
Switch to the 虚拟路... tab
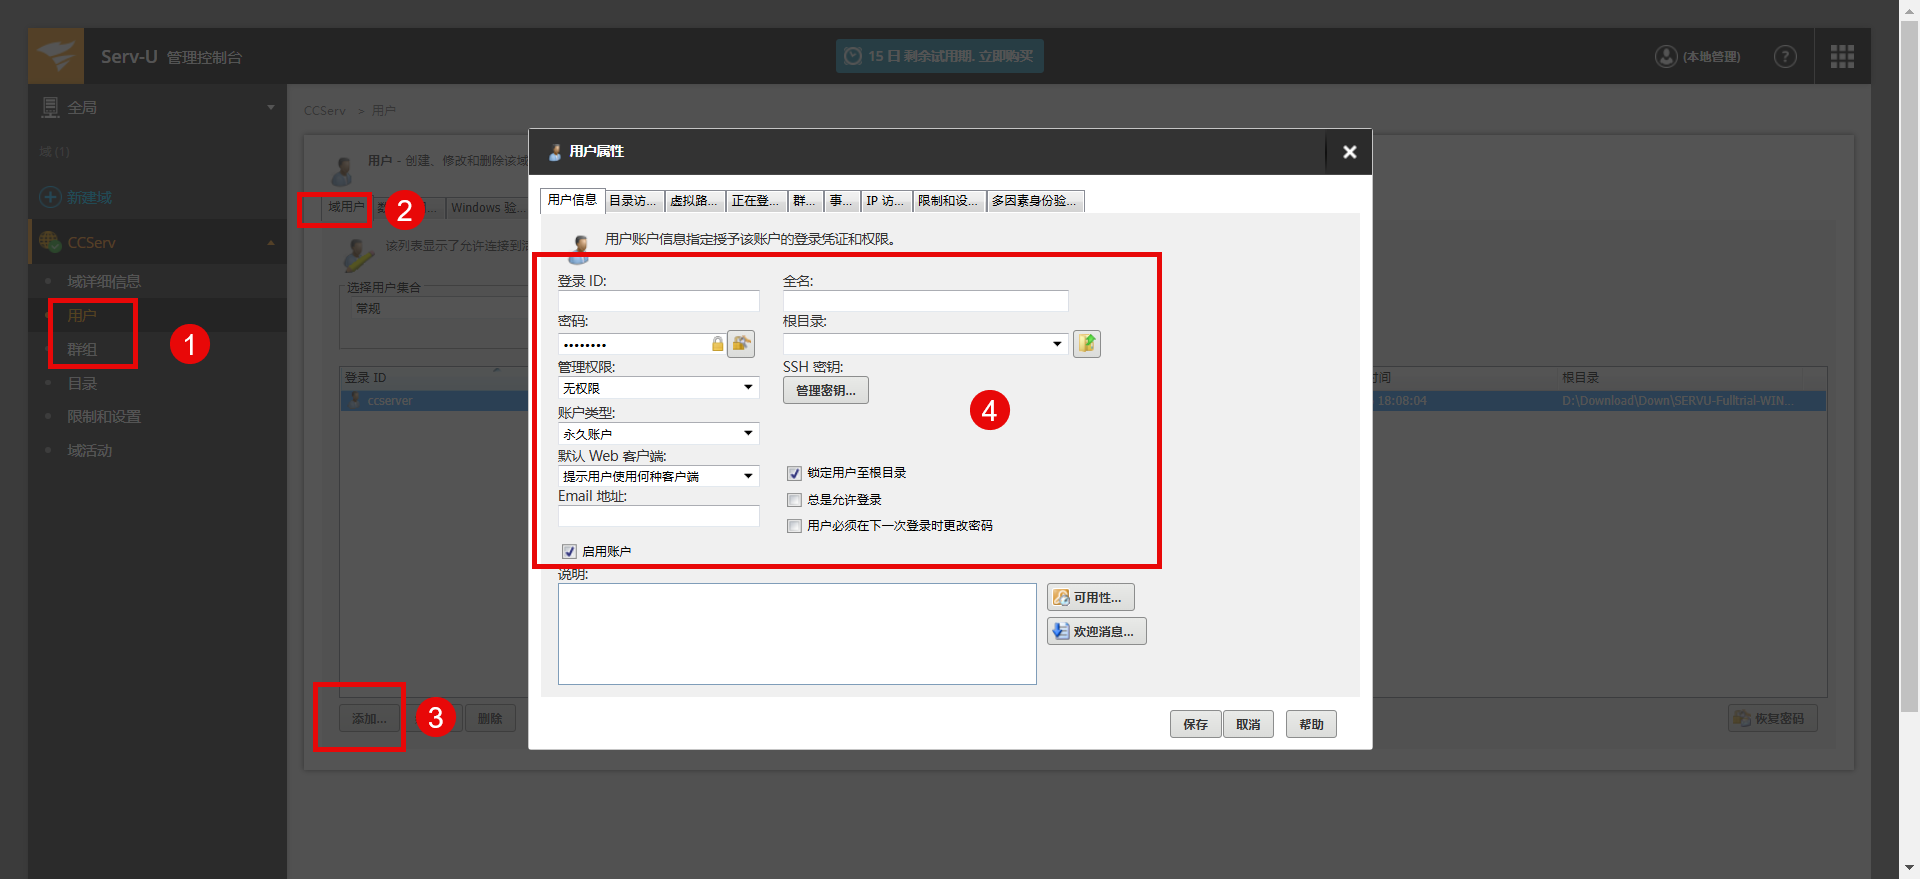point(694,201)
